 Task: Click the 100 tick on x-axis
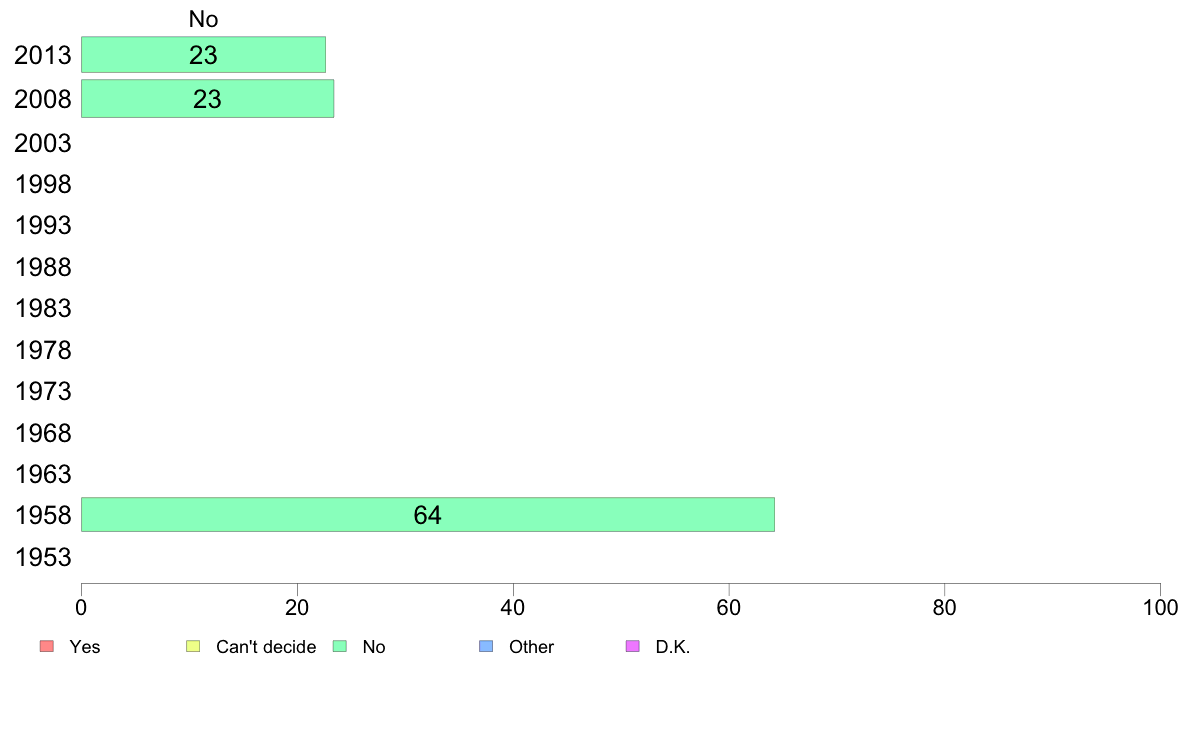coord(1160,607)
